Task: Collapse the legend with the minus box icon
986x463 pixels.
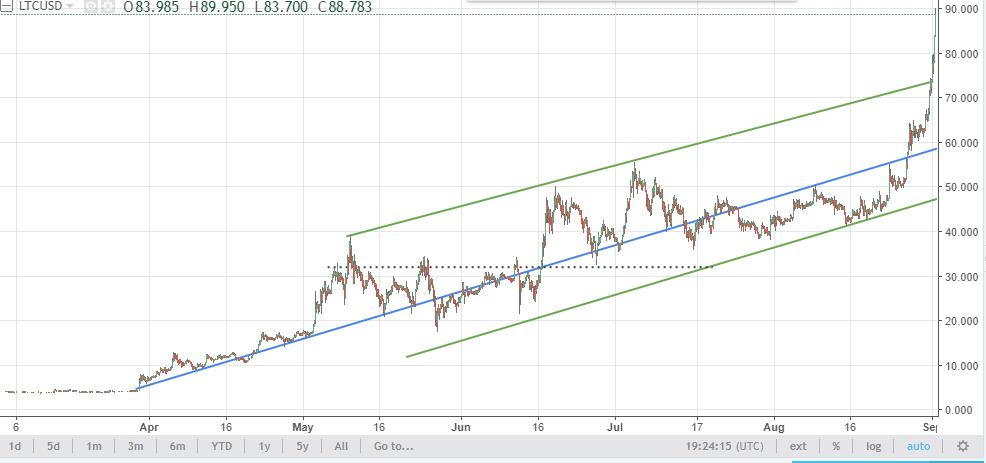Action: 9,6
